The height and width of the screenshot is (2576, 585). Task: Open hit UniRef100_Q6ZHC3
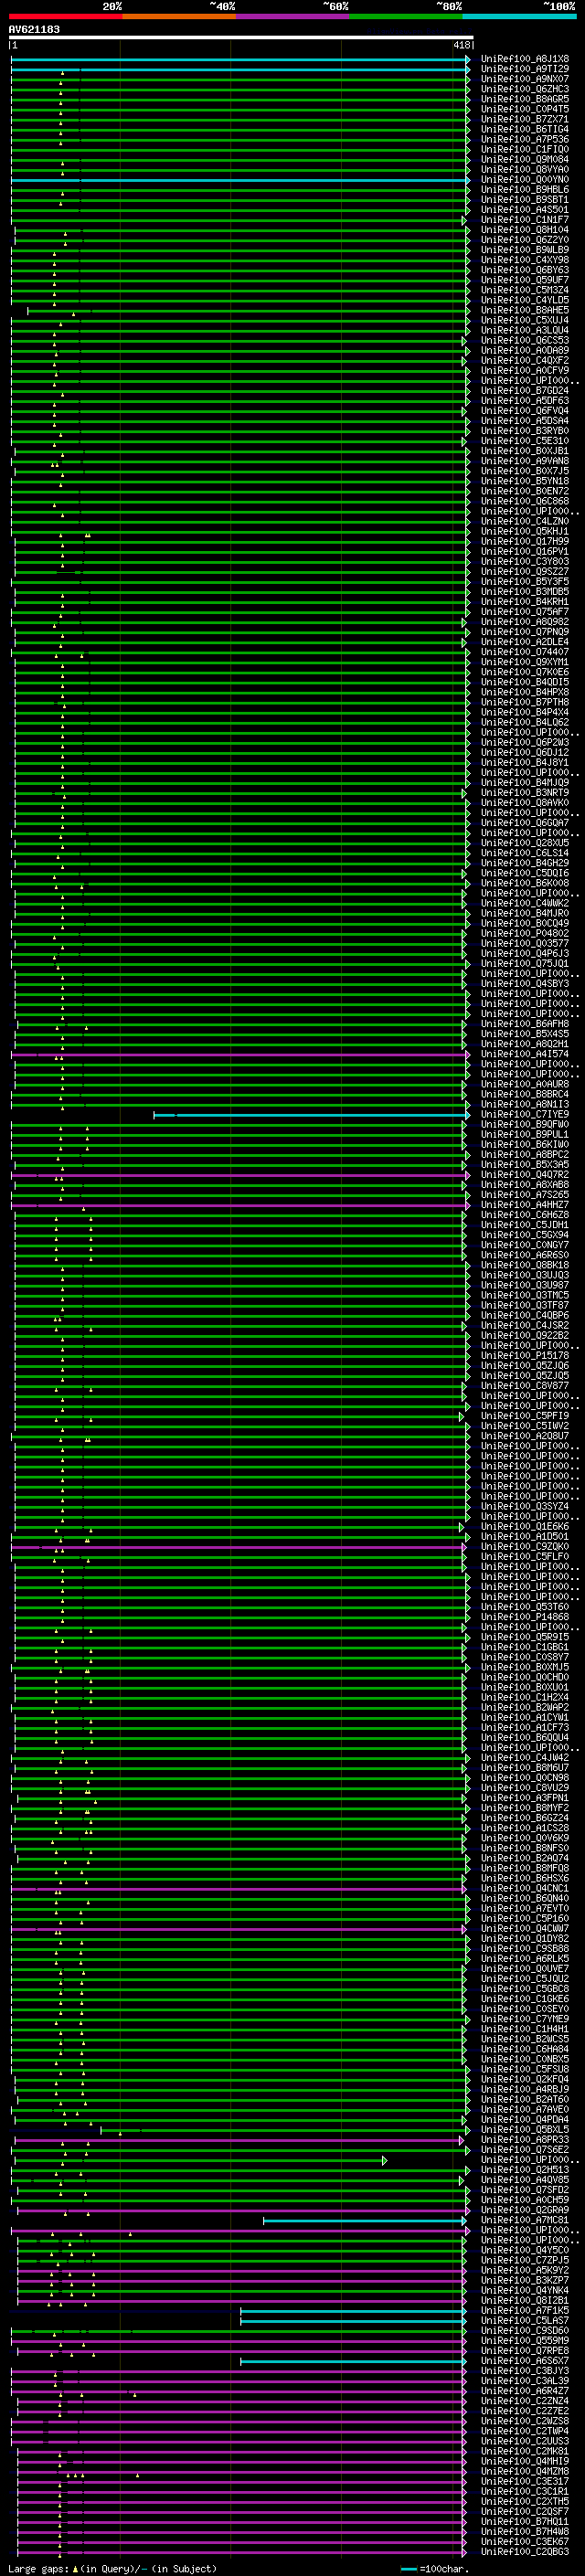point(524,89)
